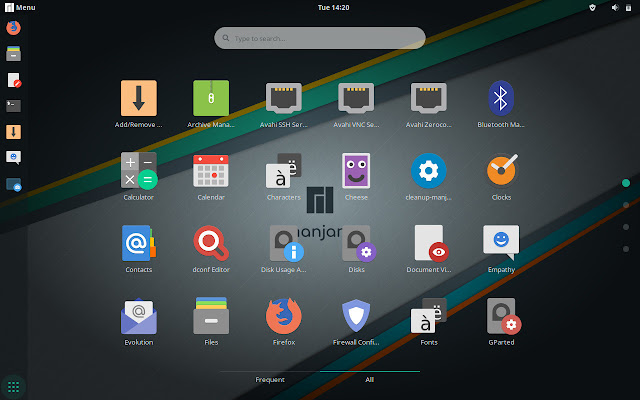Click the Firefox icon in the dock
Image resolution: width=640 pixels, height=400 pixels.
(13, 28)
